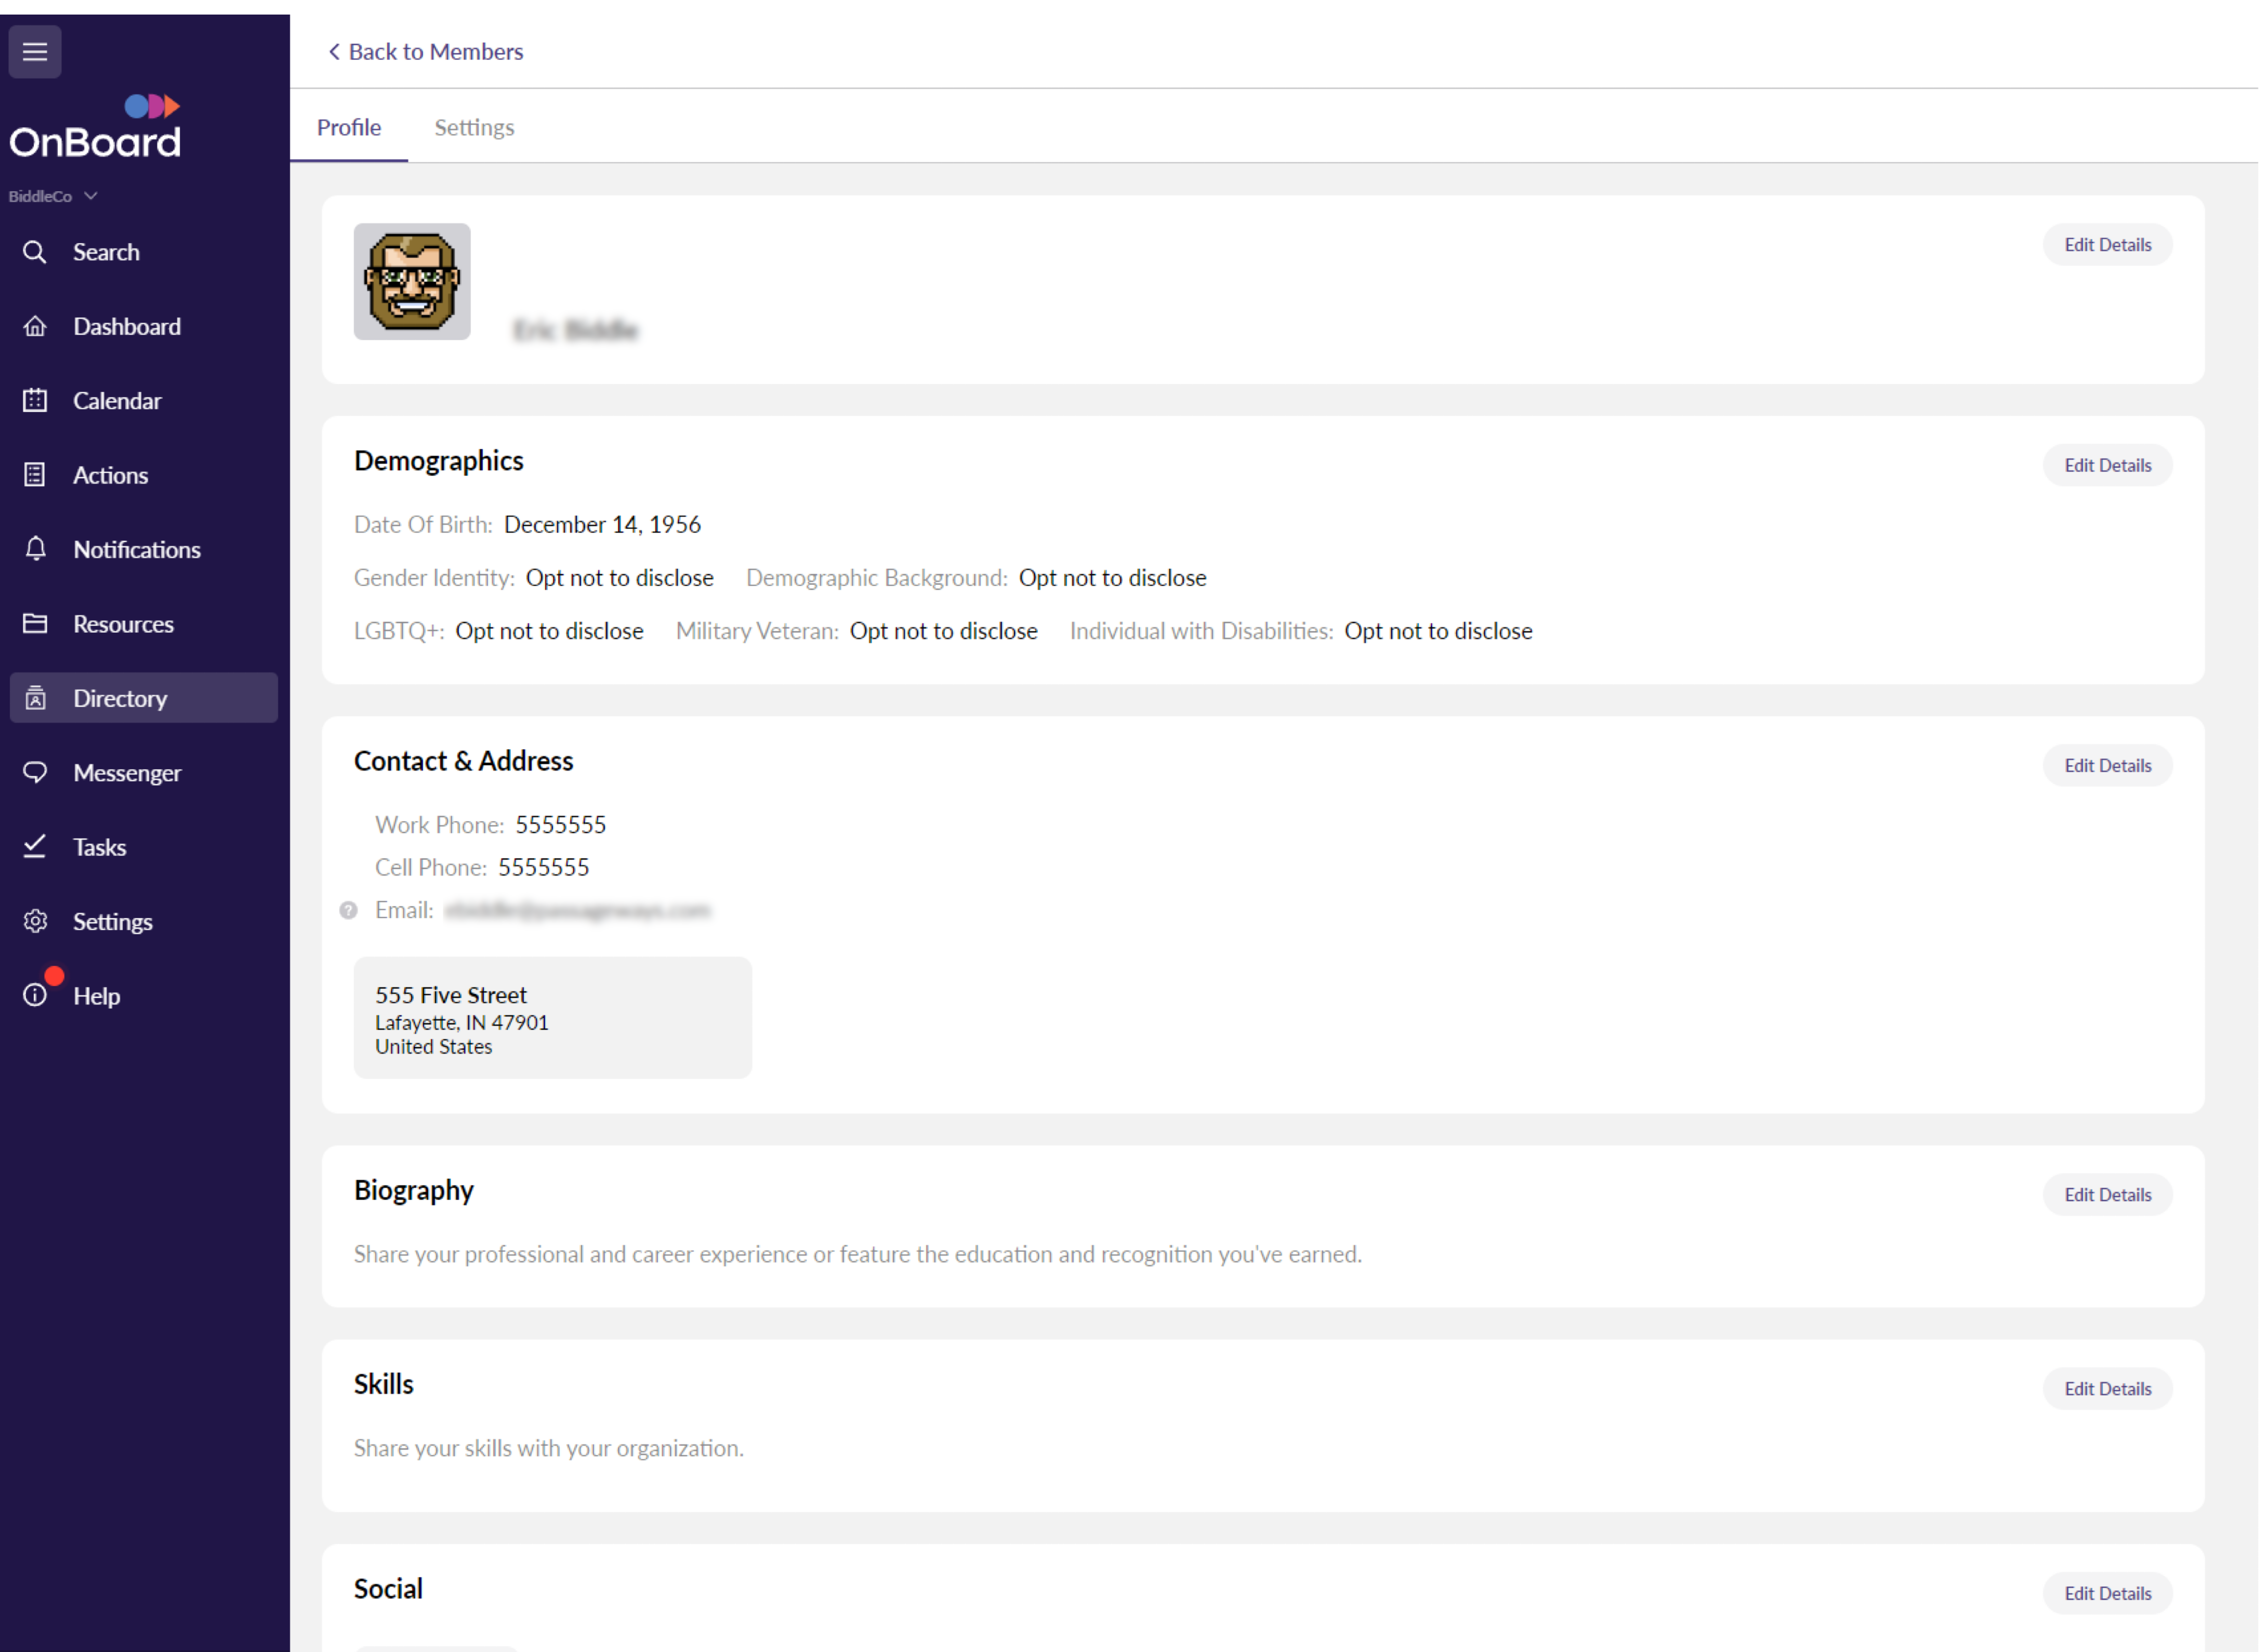Click the Dashboard home icon
The width and height of the screenshot is (2268, 1652).
pyautogui.click(x=35, y=326)
